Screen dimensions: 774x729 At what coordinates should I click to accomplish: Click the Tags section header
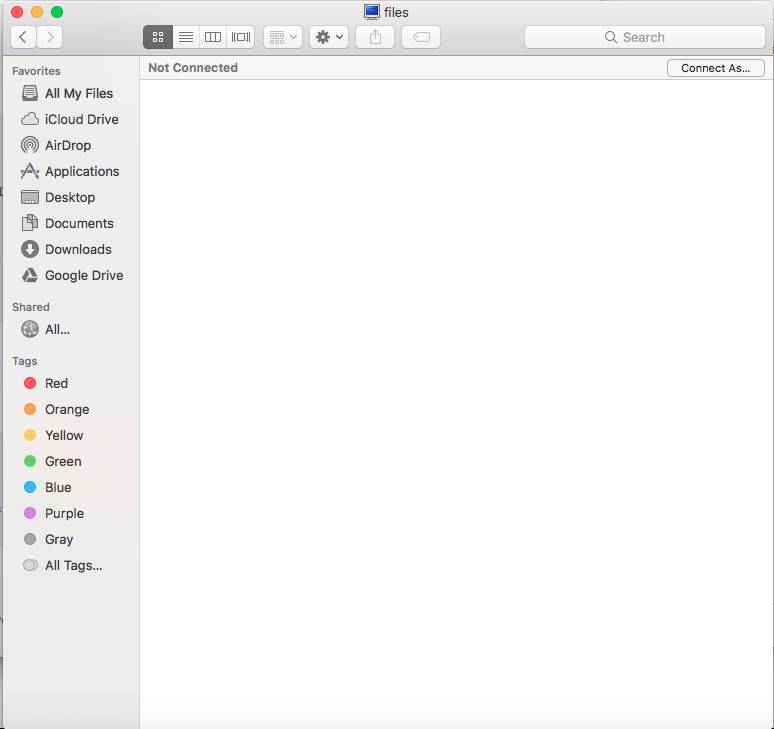pyautogui.click(x=25, y=361)
